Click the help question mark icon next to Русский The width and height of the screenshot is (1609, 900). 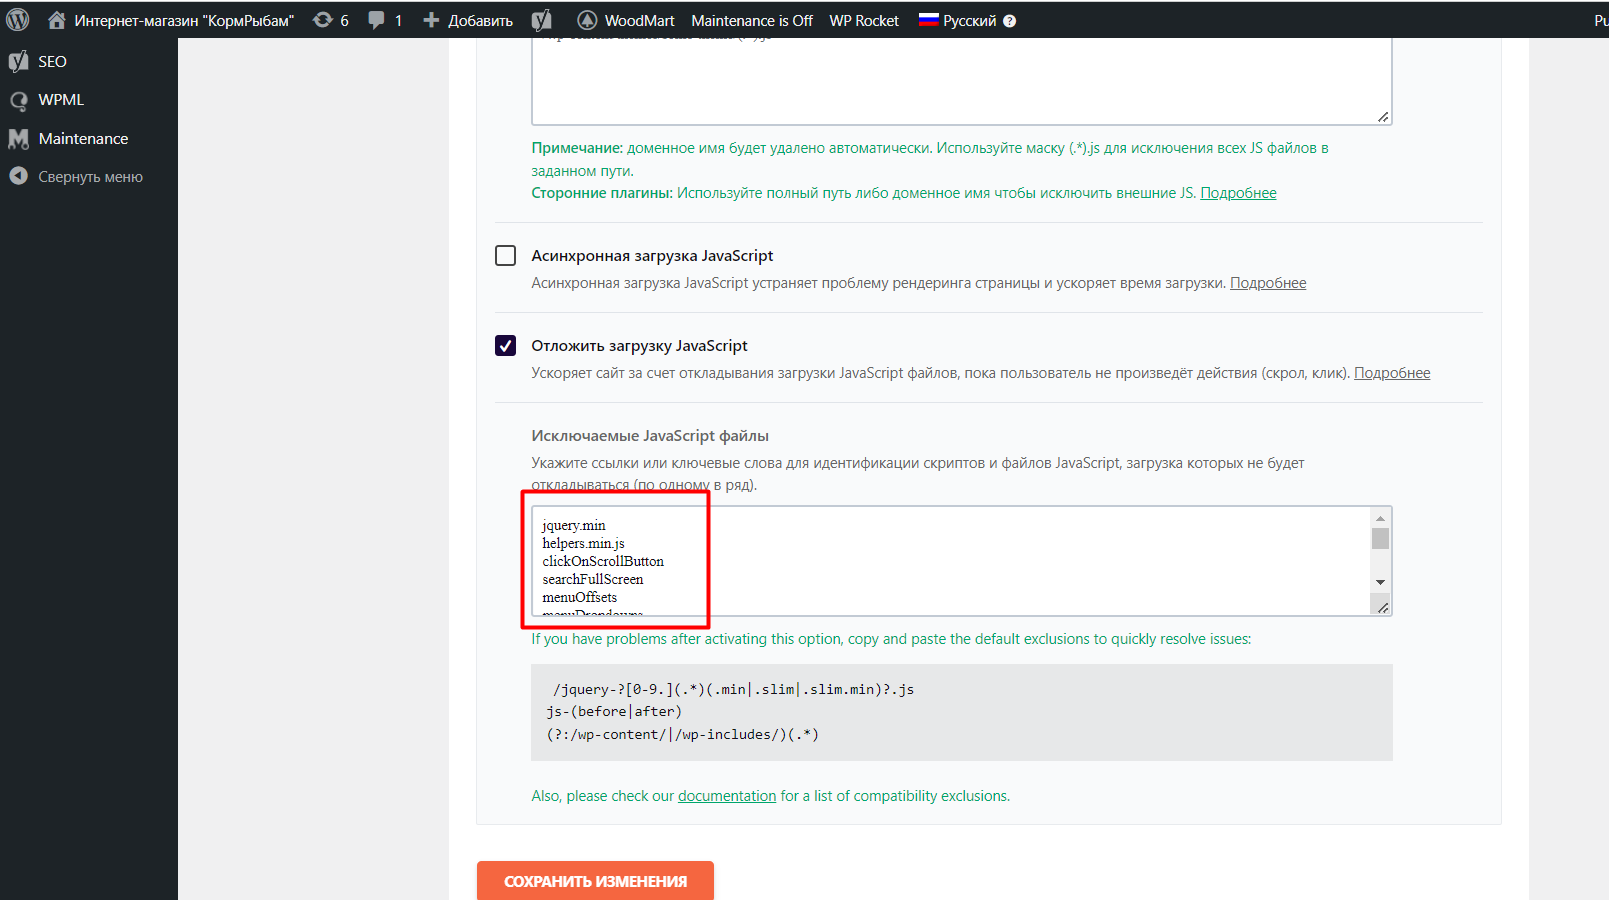(1010, 21)
